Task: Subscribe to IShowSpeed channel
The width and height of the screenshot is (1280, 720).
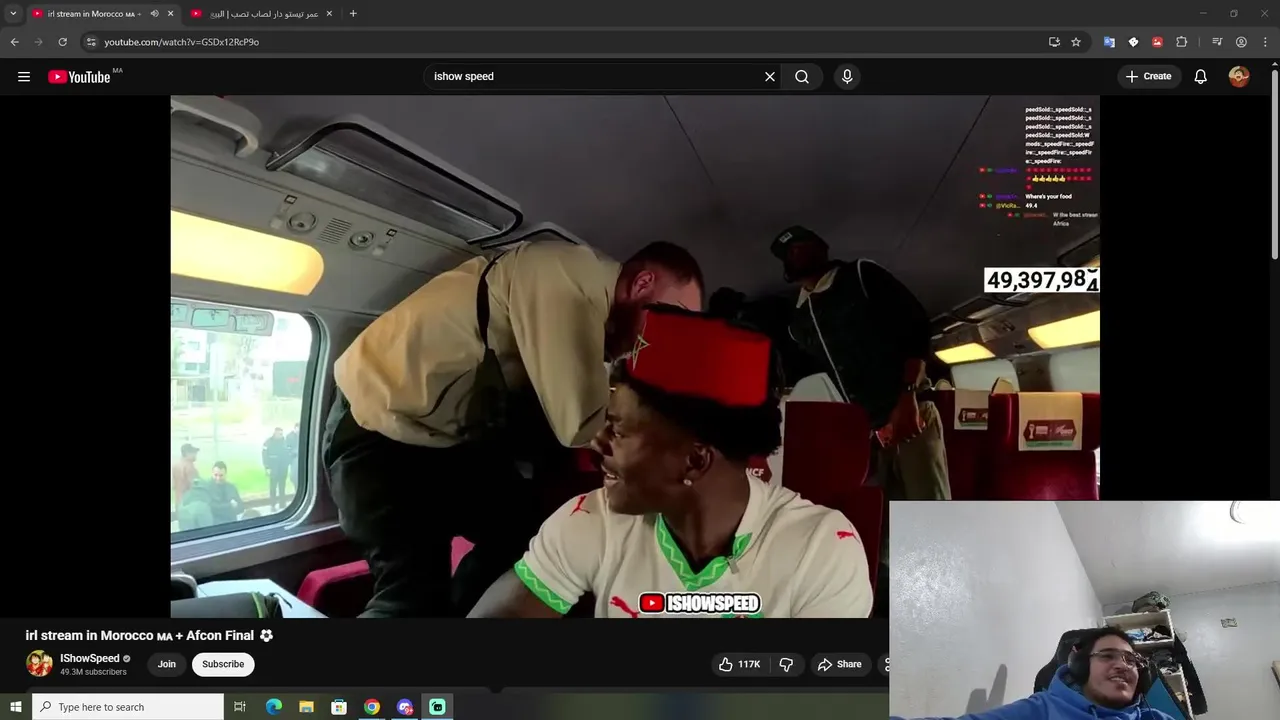Action: (x=223, y=664)
